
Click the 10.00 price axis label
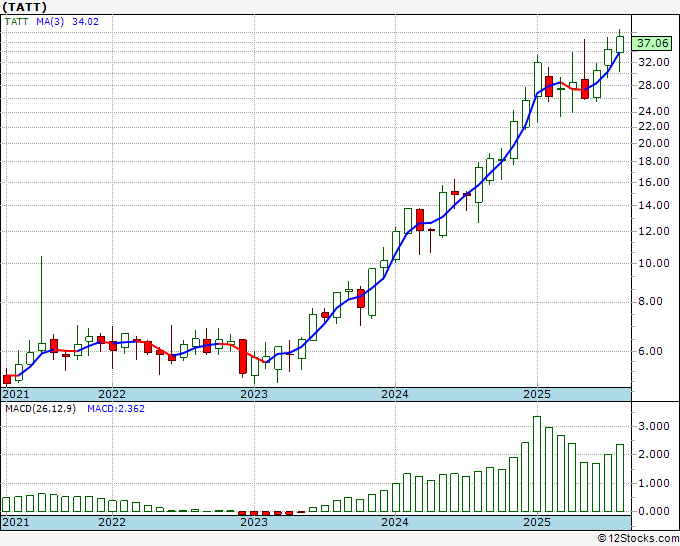(654, 263)
